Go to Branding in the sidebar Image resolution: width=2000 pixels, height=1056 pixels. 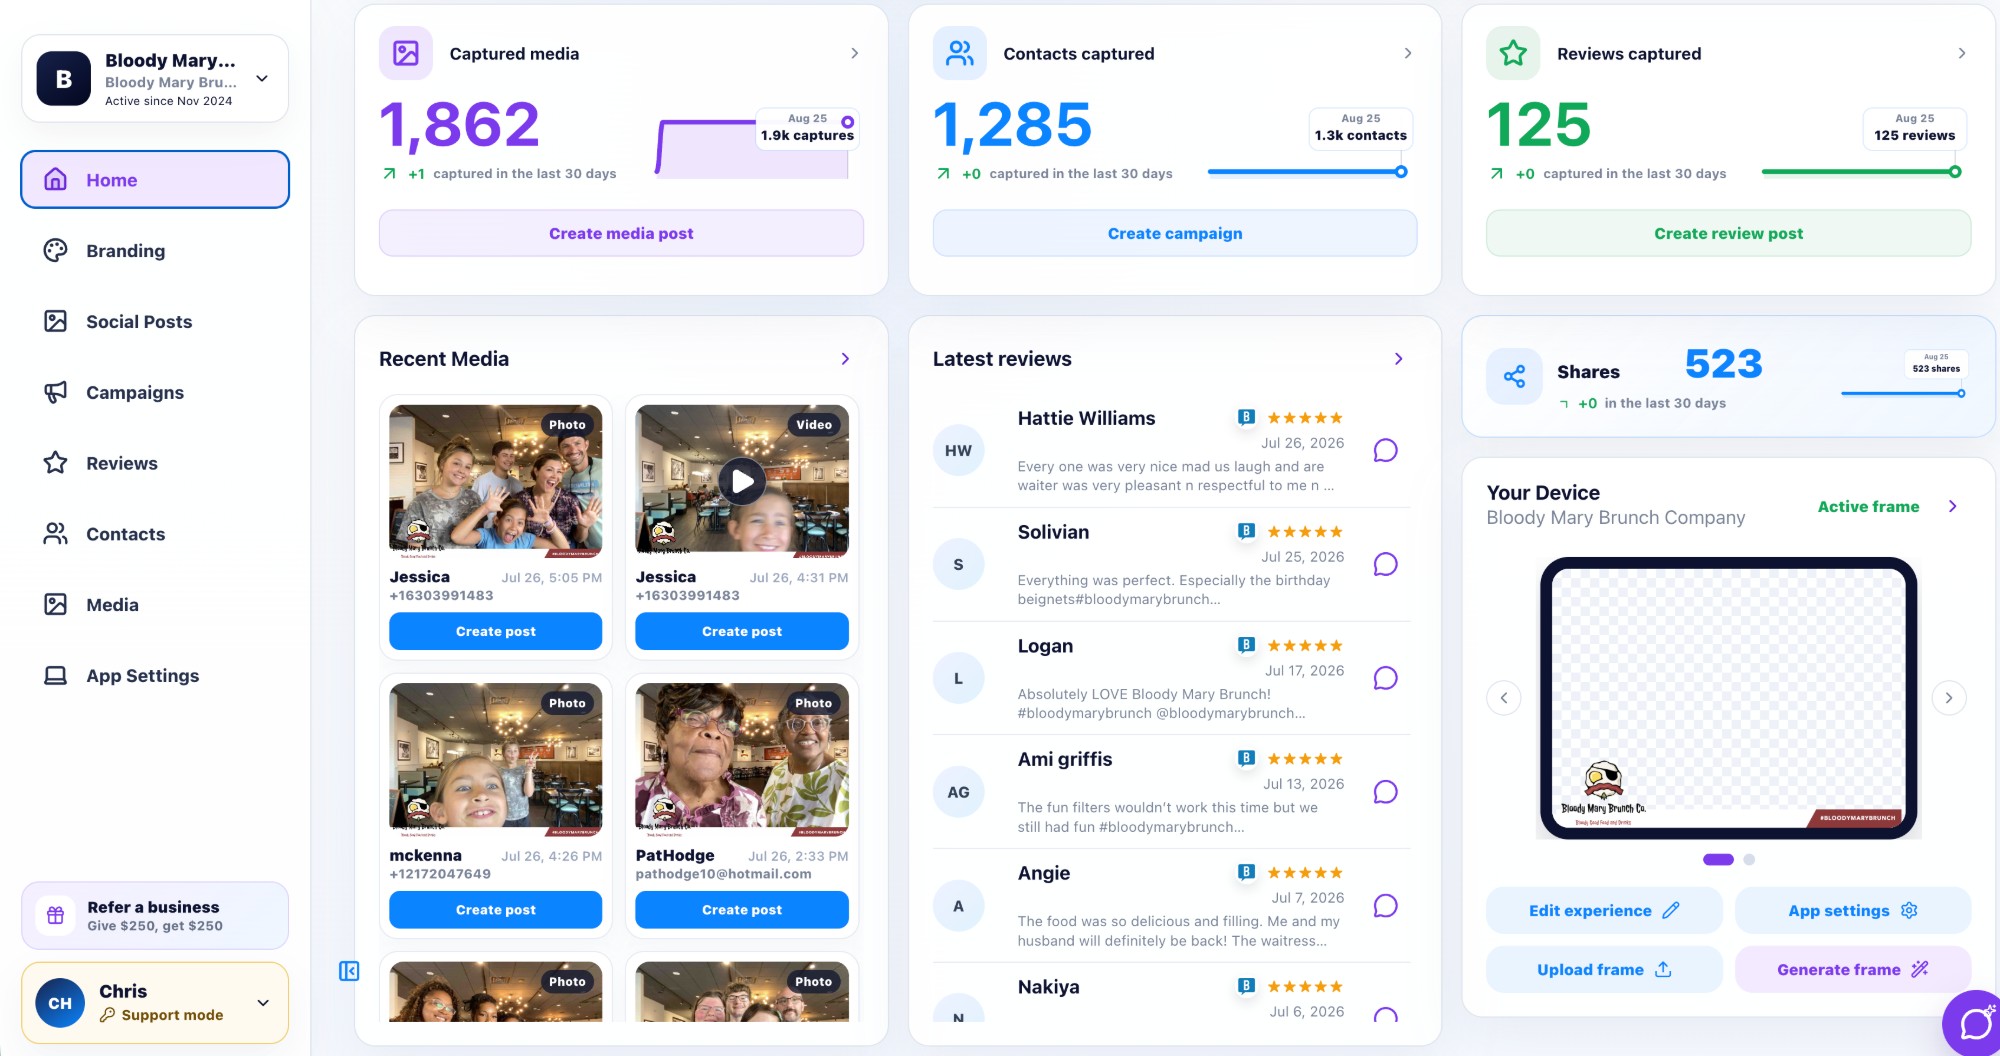click(x=155, y=251)
